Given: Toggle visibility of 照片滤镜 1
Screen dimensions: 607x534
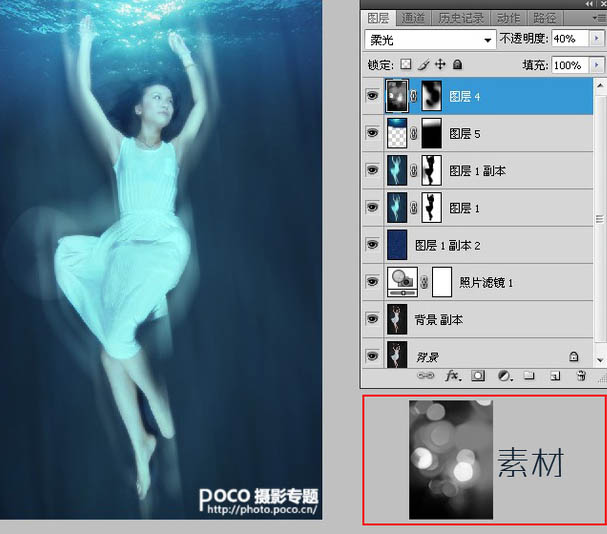Looking at the screenshot, I should [x=372, y=282].
